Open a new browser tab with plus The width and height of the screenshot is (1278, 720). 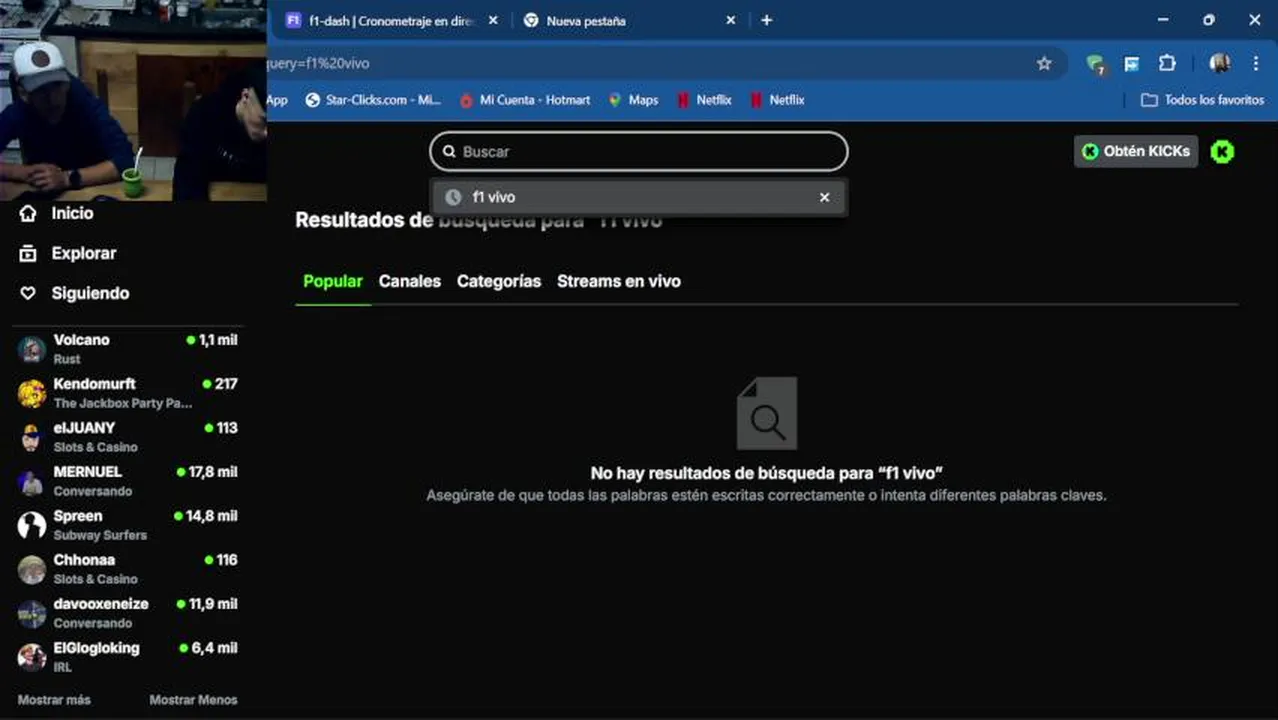pos(767,20)
